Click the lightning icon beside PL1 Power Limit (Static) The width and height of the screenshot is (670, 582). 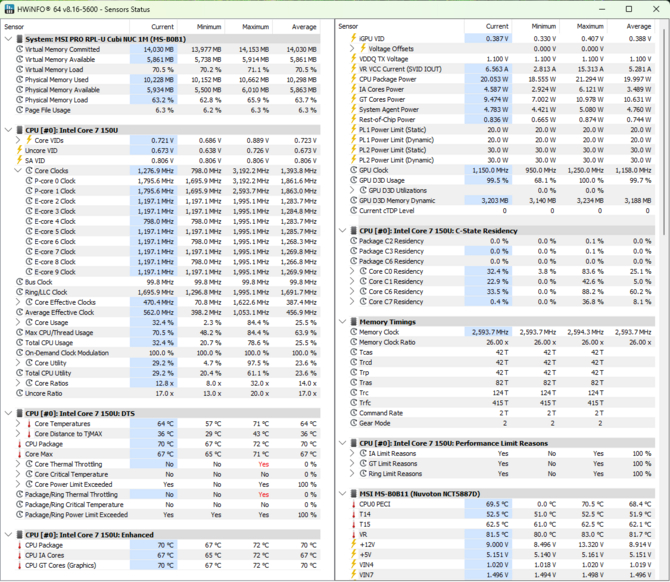pos(354,129)
